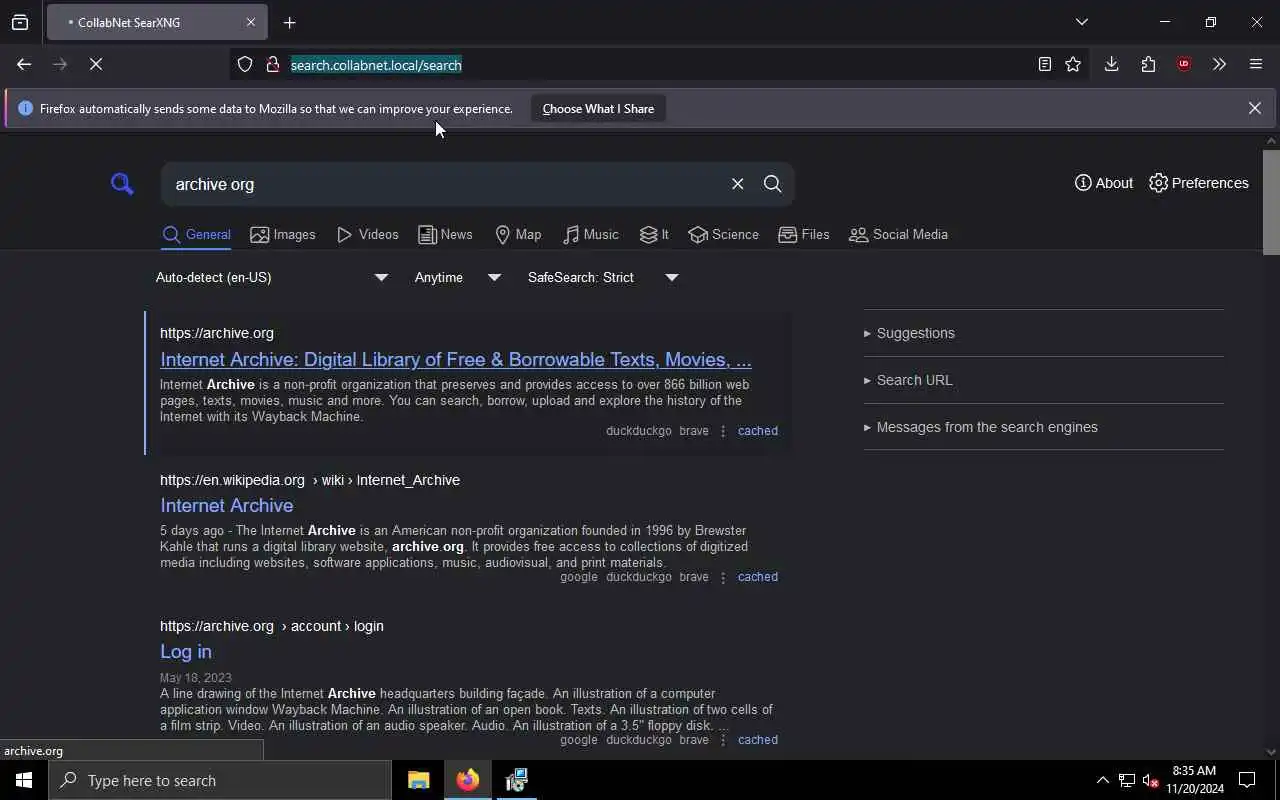Toggle reader view
The image size is (1280, 800).
click(x=1044, y=65)
